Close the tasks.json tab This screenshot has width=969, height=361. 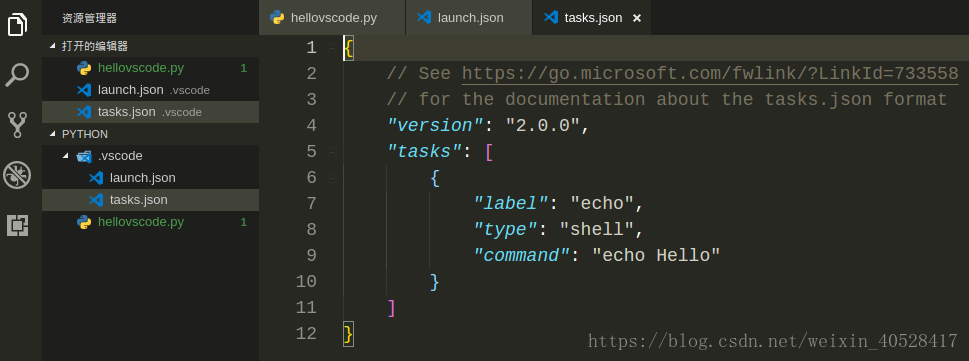pyautogui.click(x=637, y=18)
